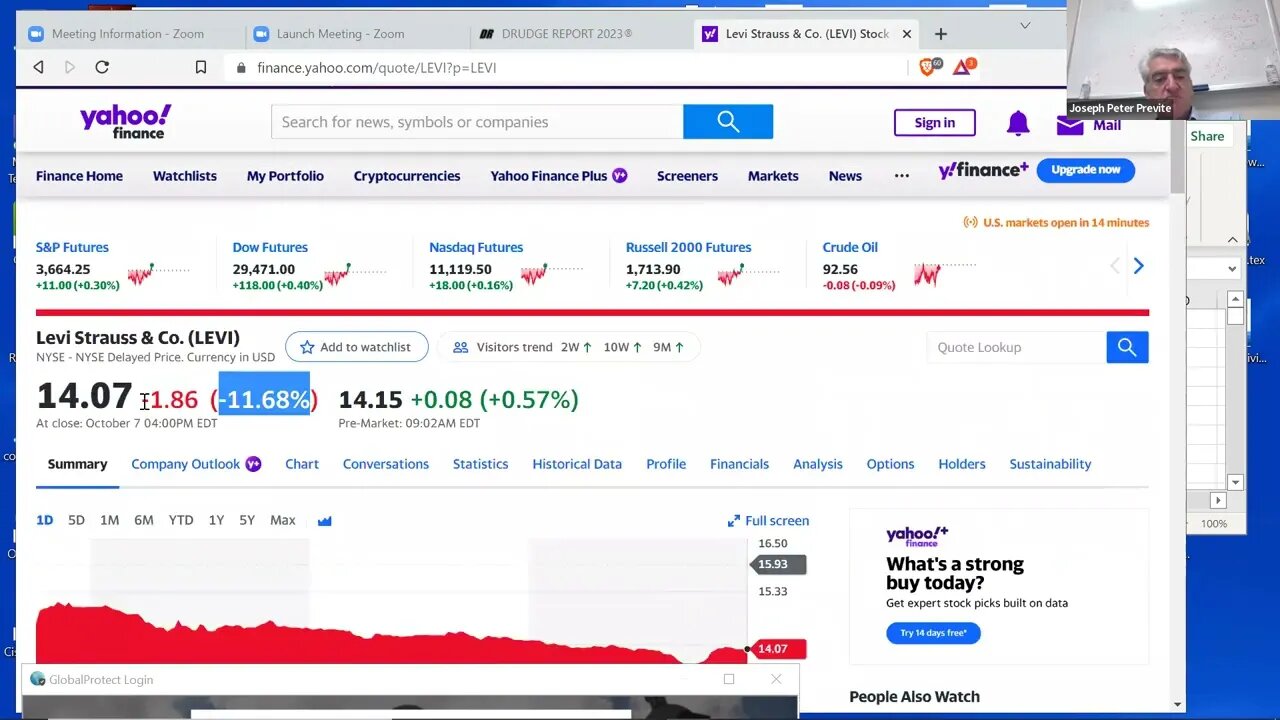
Task: Open Markets menu
Action: coord(773,176)
